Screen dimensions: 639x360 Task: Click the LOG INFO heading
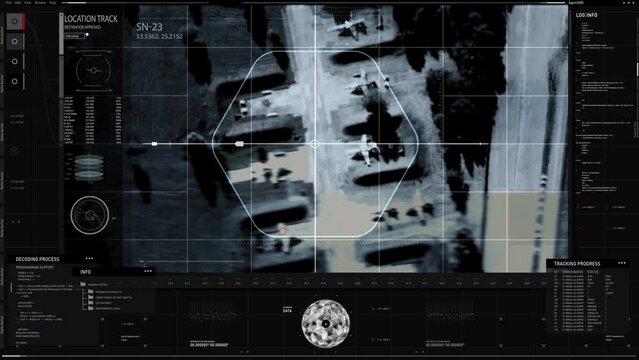(x=586, y=15)
